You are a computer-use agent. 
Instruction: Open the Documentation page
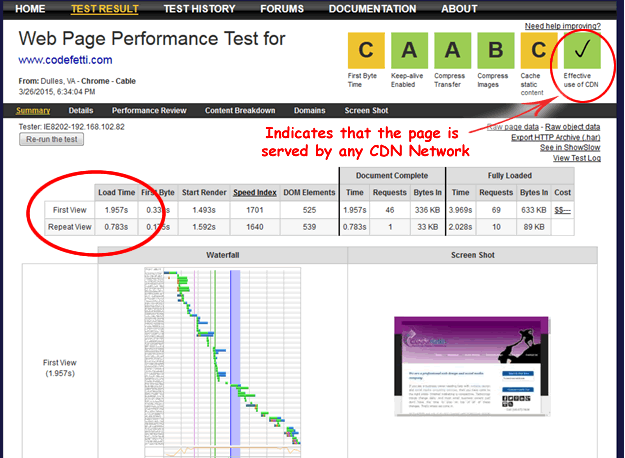(372, 9)
